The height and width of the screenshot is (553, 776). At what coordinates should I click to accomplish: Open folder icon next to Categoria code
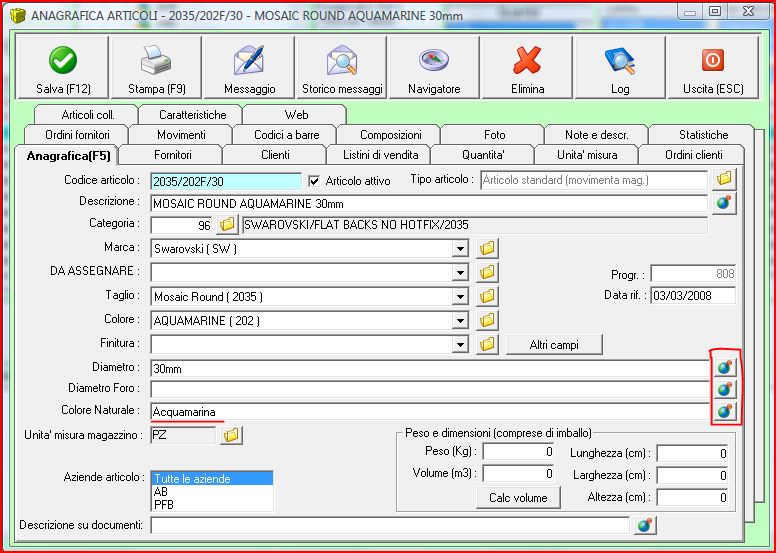[227, 225]
